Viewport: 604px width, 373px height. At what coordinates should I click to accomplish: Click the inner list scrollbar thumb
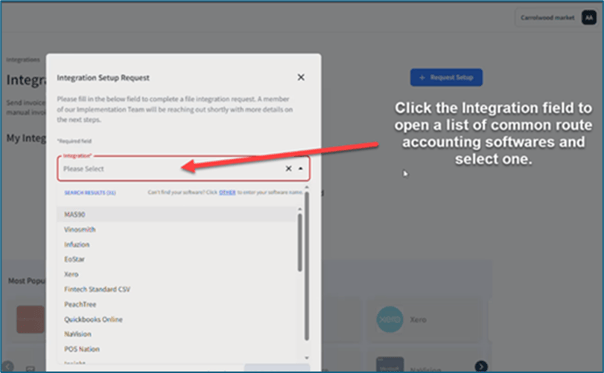coord(300,242)
